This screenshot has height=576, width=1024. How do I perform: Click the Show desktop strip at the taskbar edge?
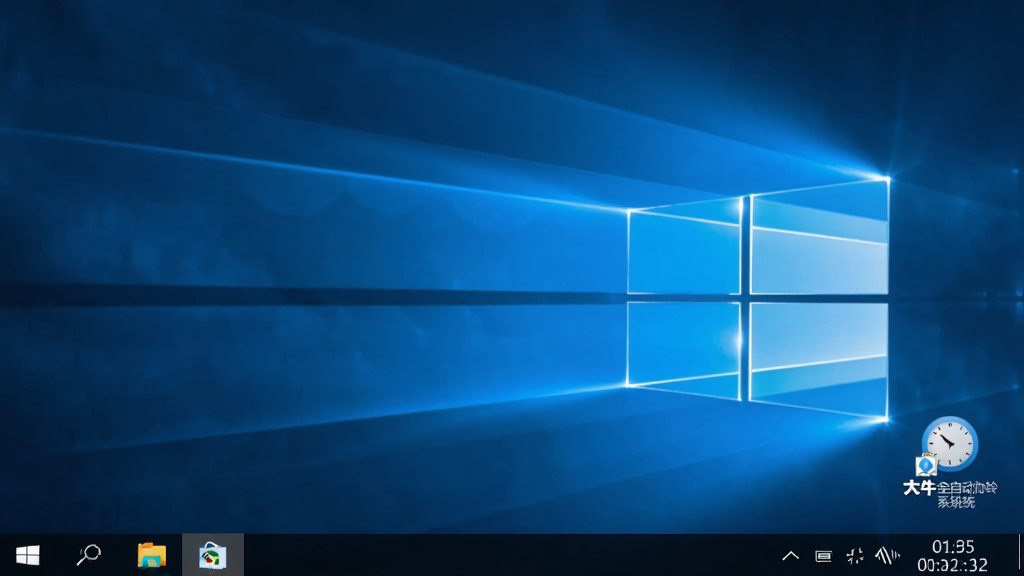1020,555
